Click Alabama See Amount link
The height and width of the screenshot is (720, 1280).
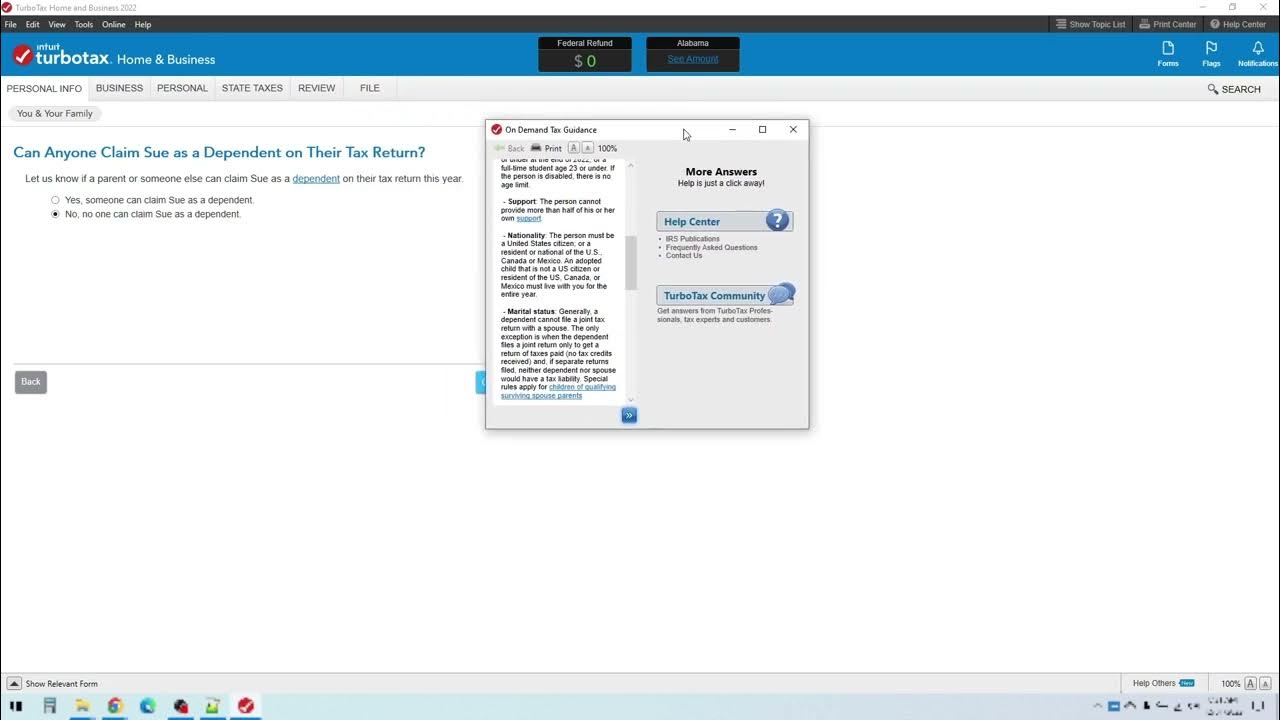point(693,59)
